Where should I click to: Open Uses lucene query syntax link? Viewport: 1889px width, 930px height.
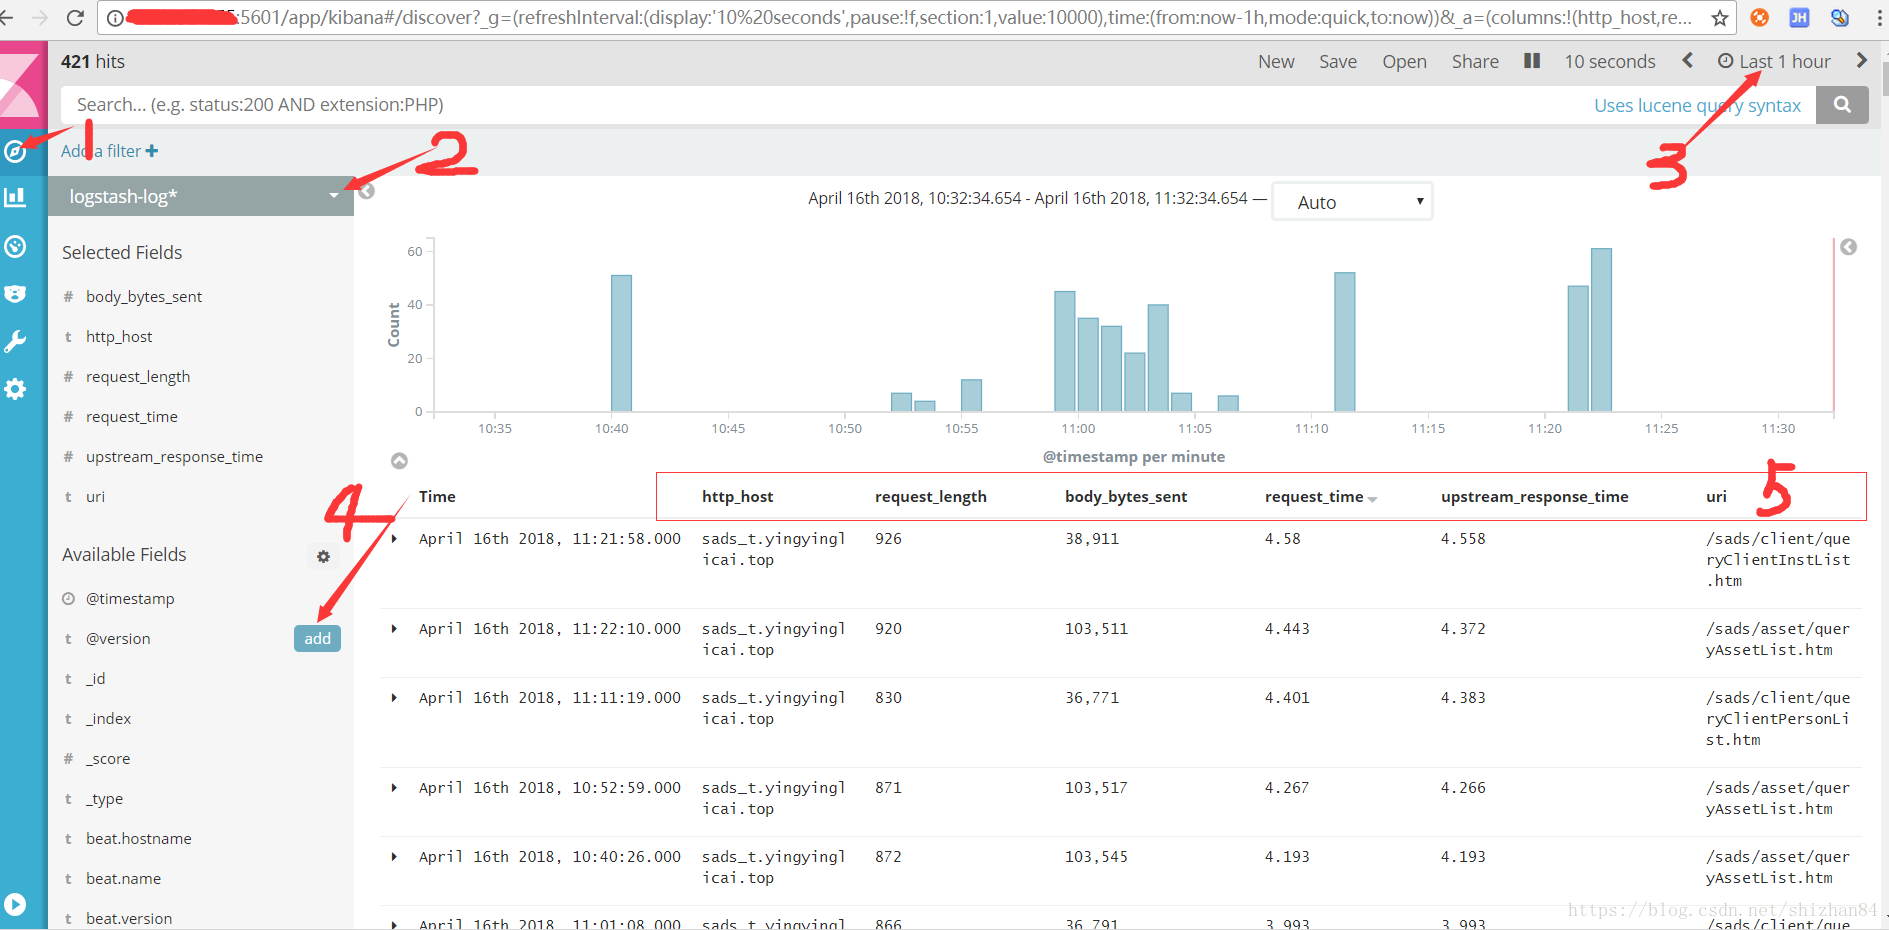pos(1697,105)
